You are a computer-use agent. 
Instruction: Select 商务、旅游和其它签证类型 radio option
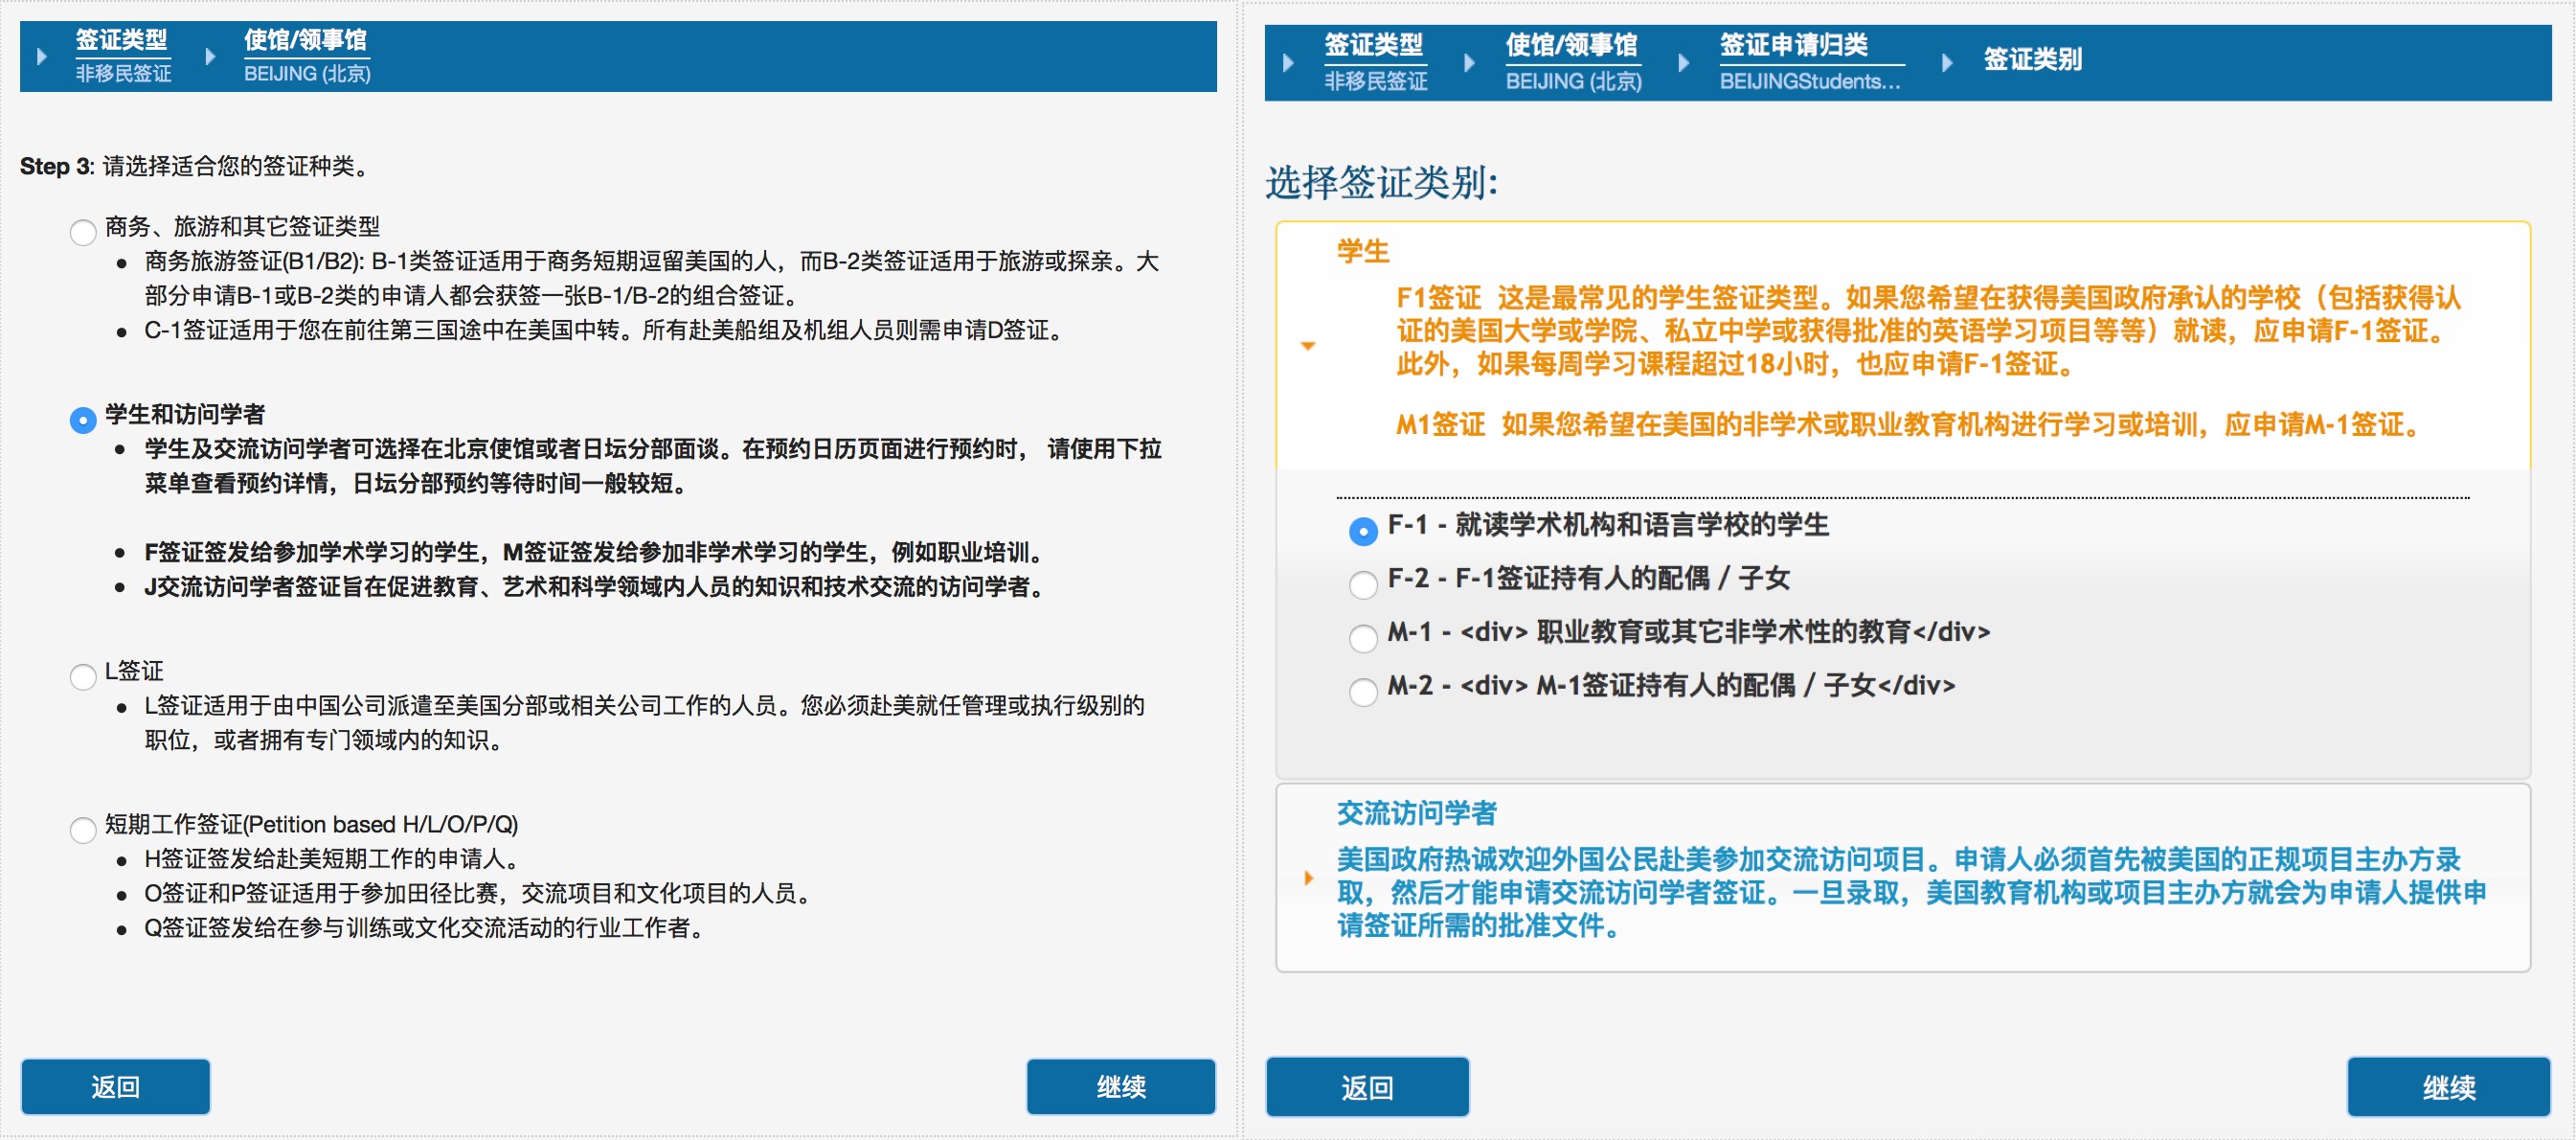pyautogui.click(x=83, y=232)
